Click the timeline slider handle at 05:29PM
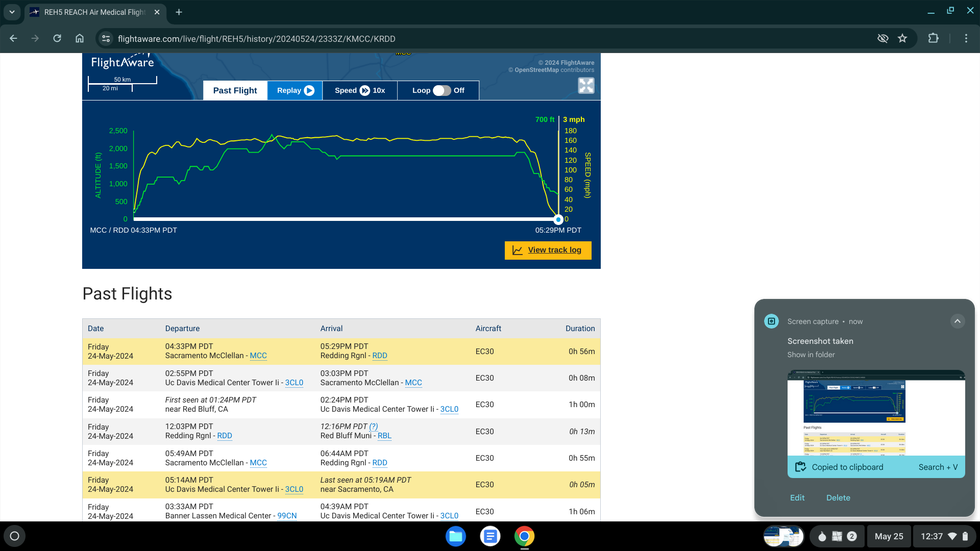The height and width of the screenshot is (551, 980). 558,219
